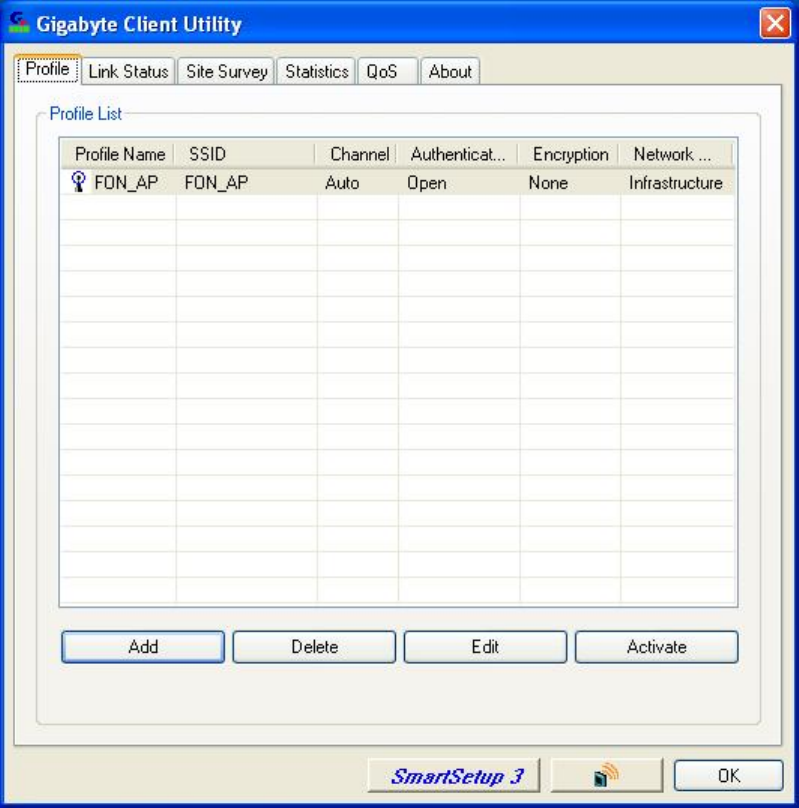Screen dimensions: 799x808
Task: Select the FON_AP profile name in list
Action: click(x=126, y=182)
